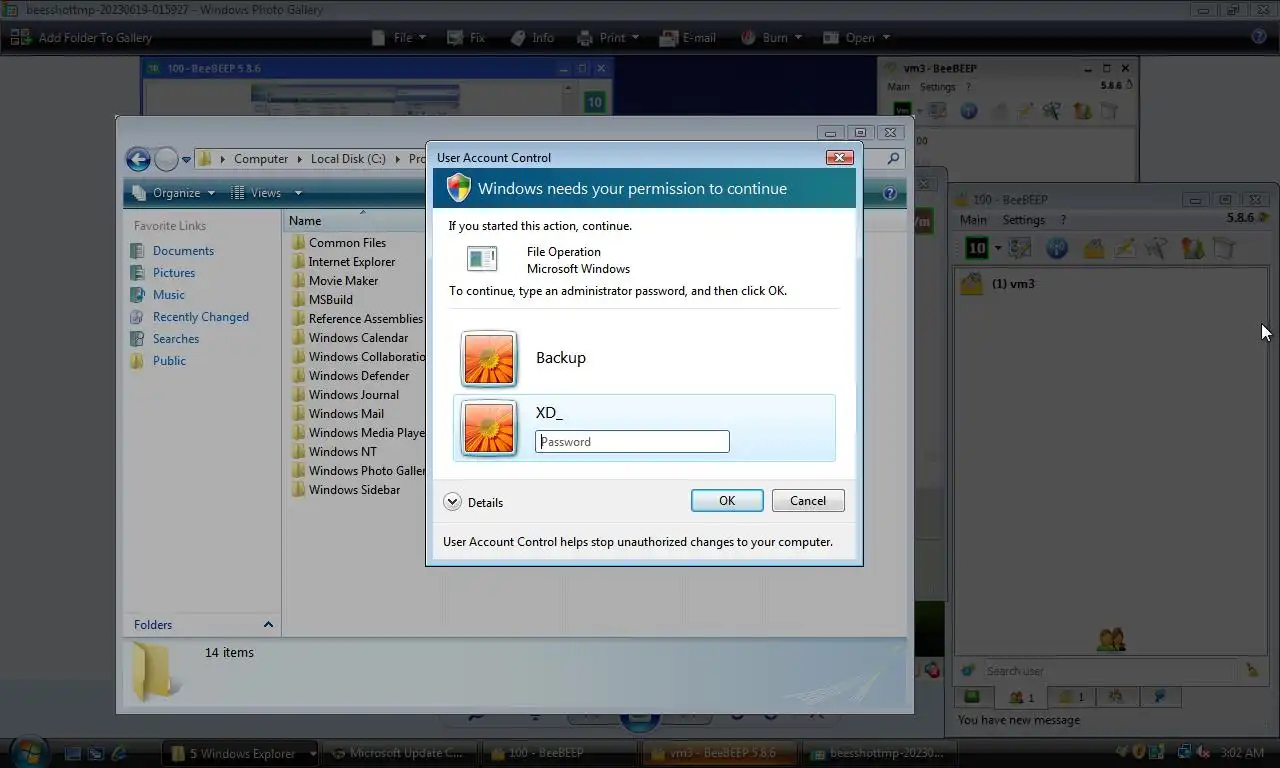
Task: Expand the Details section of the UAC dialog
Action: 473,502
